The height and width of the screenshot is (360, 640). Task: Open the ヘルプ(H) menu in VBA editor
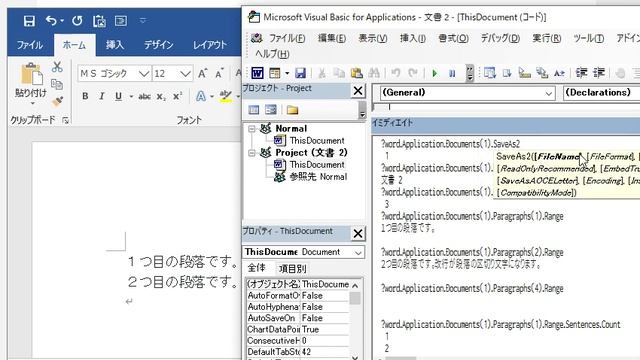(x=272, y=53)
